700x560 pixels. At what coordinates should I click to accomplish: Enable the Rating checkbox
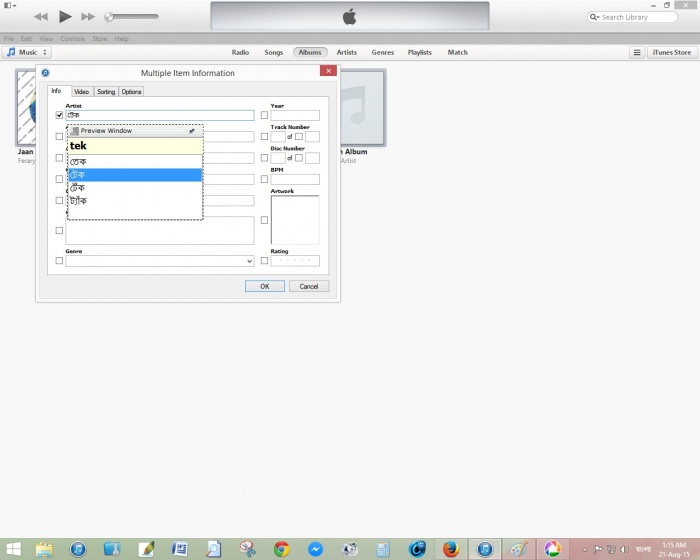tap(264, 260)
